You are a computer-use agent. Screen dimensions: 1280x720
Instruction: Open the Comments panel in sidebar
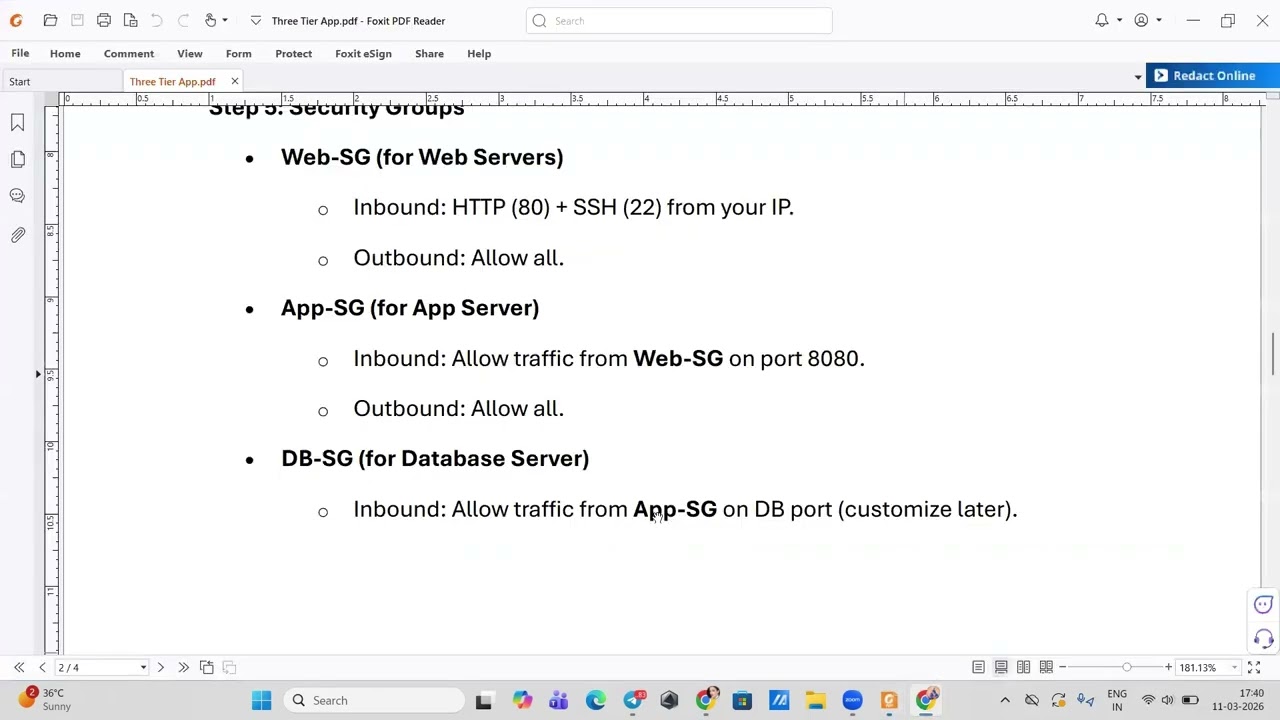[x=17, y=196]
